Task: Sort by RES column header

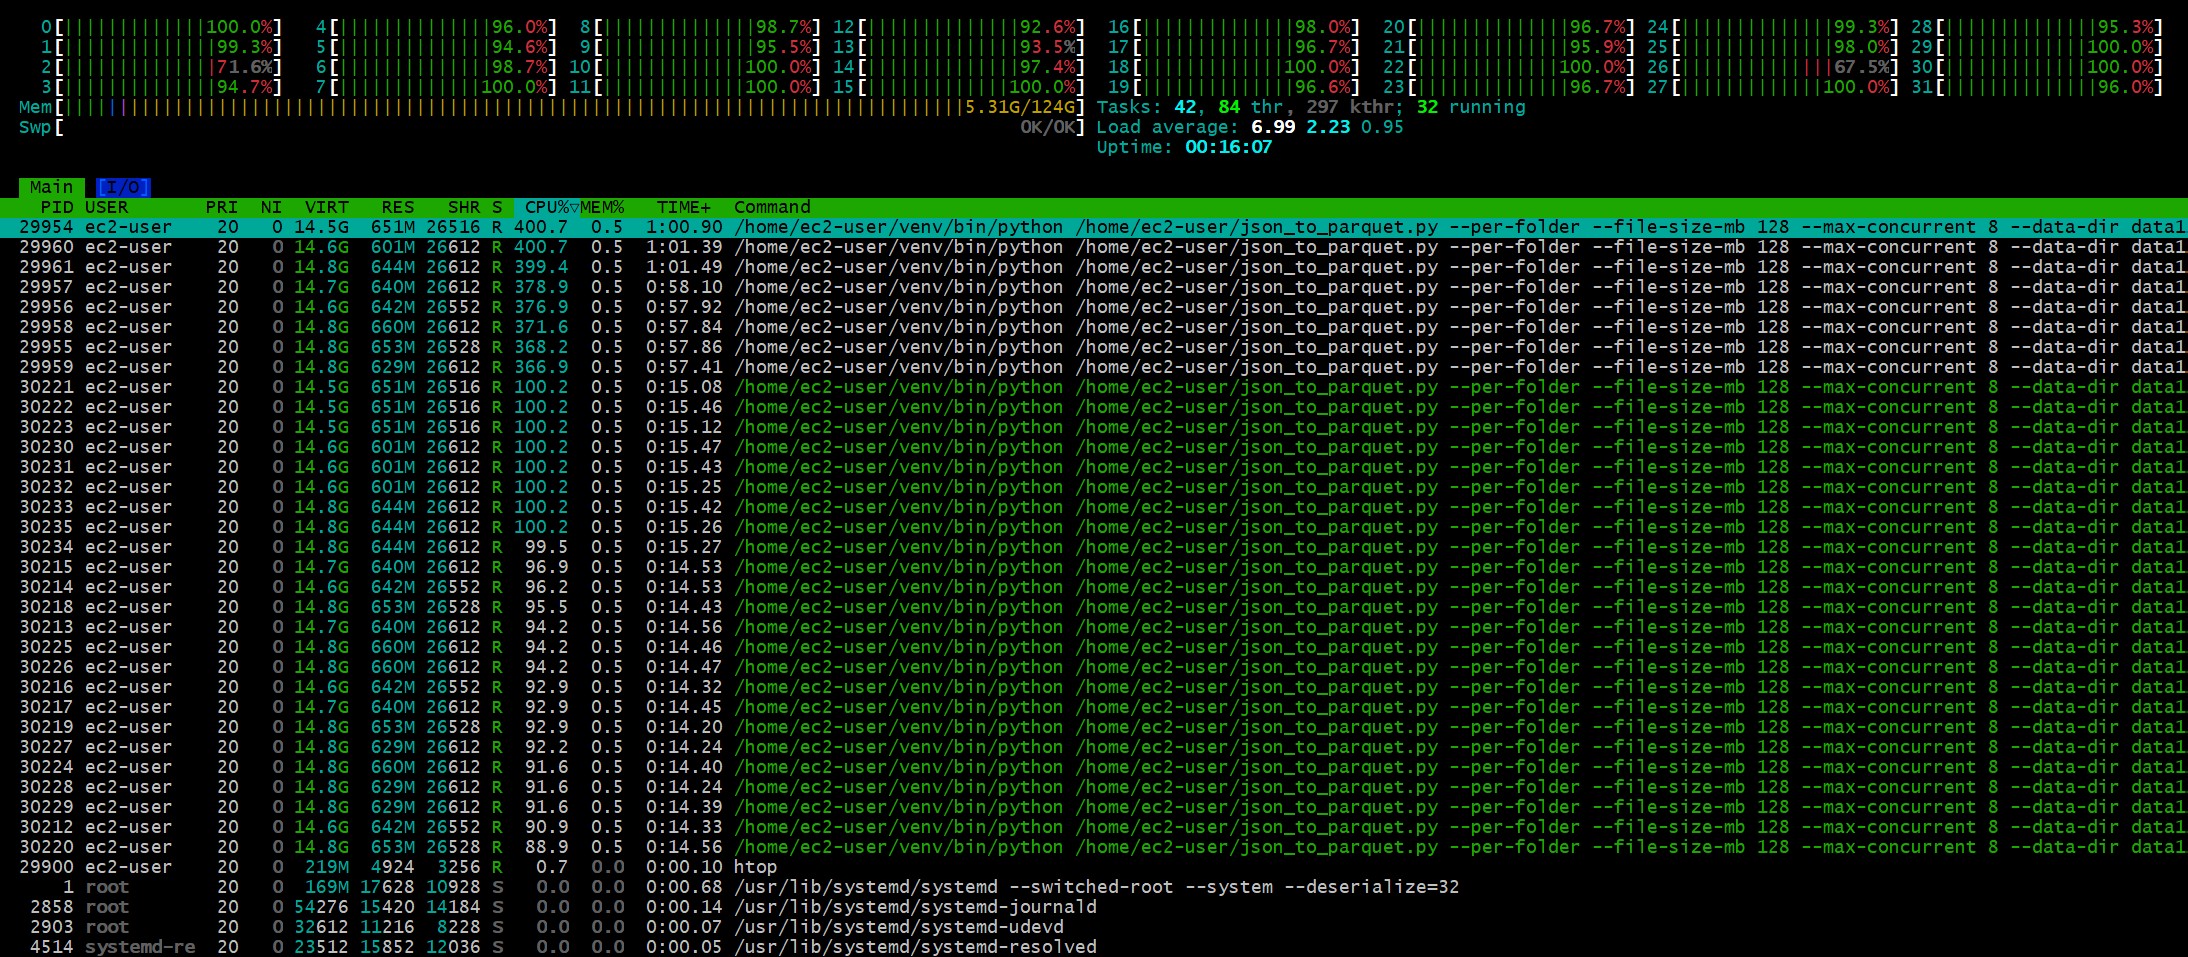Action: click(398, 207)
